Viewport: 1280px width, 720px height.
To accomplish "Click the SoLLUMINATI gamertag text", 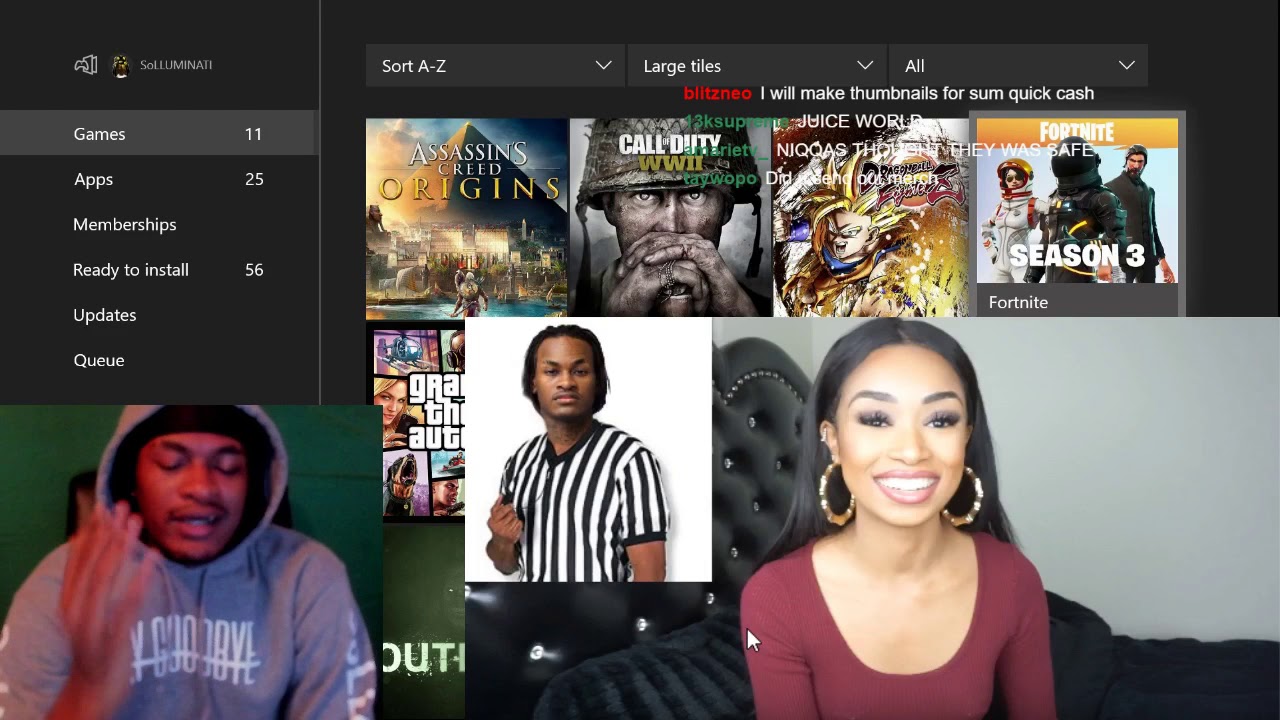I will tap(176, 65).
